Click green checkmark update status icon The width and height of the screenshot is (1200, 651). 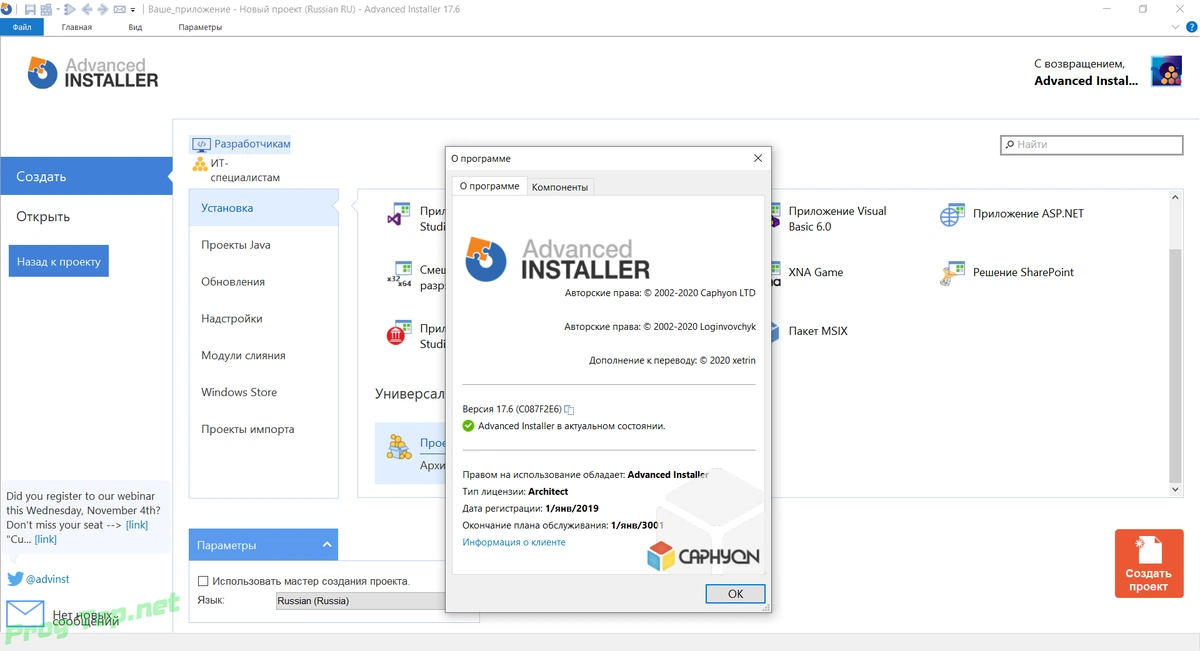pos(468,426)
